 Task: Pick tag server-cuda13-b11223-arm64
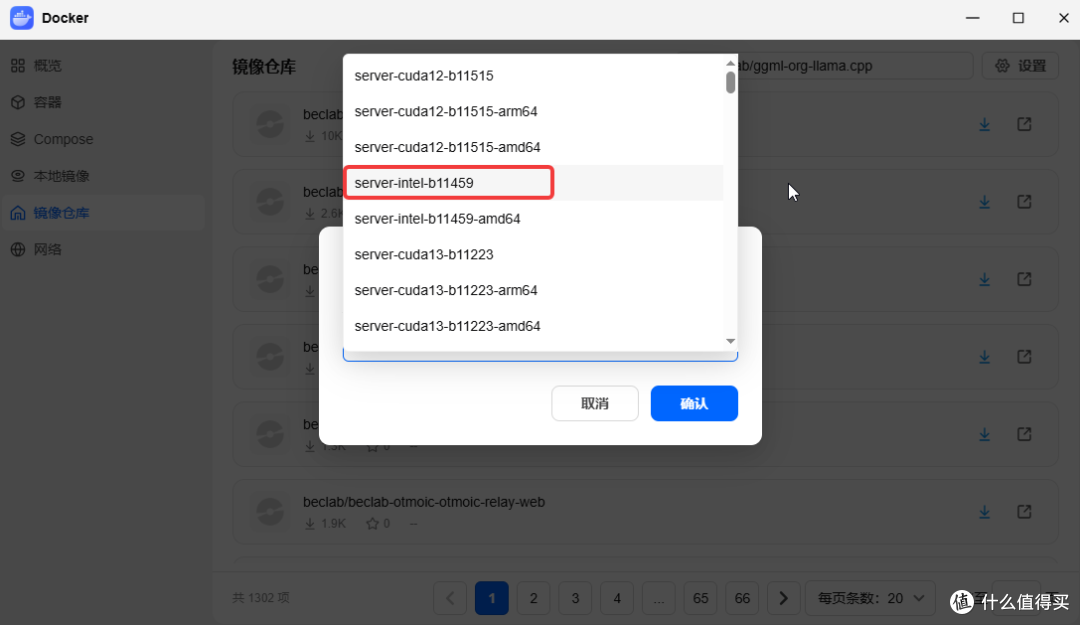[x=533, y=291]
